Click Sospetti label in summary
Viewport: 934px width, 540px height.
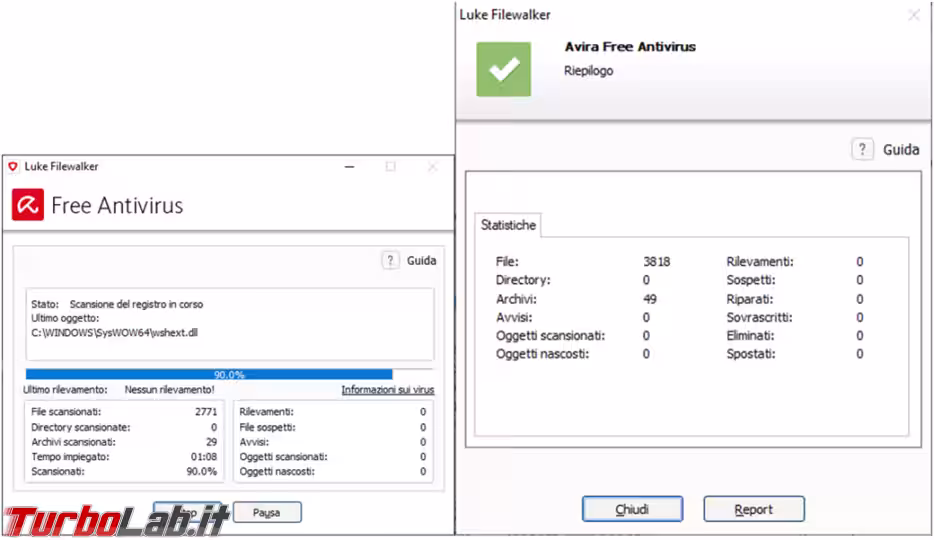(x=751, y=280)
